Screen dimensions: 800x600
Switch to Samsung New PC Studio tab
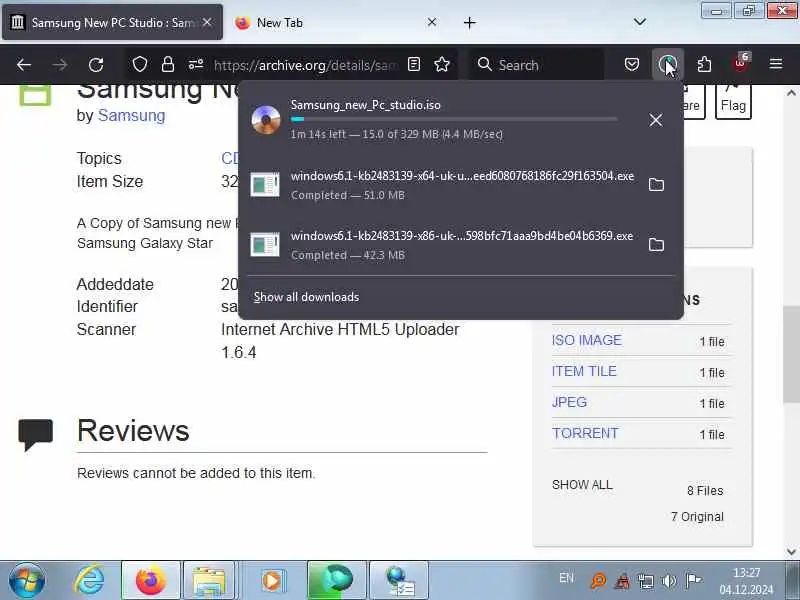point(112,22)
